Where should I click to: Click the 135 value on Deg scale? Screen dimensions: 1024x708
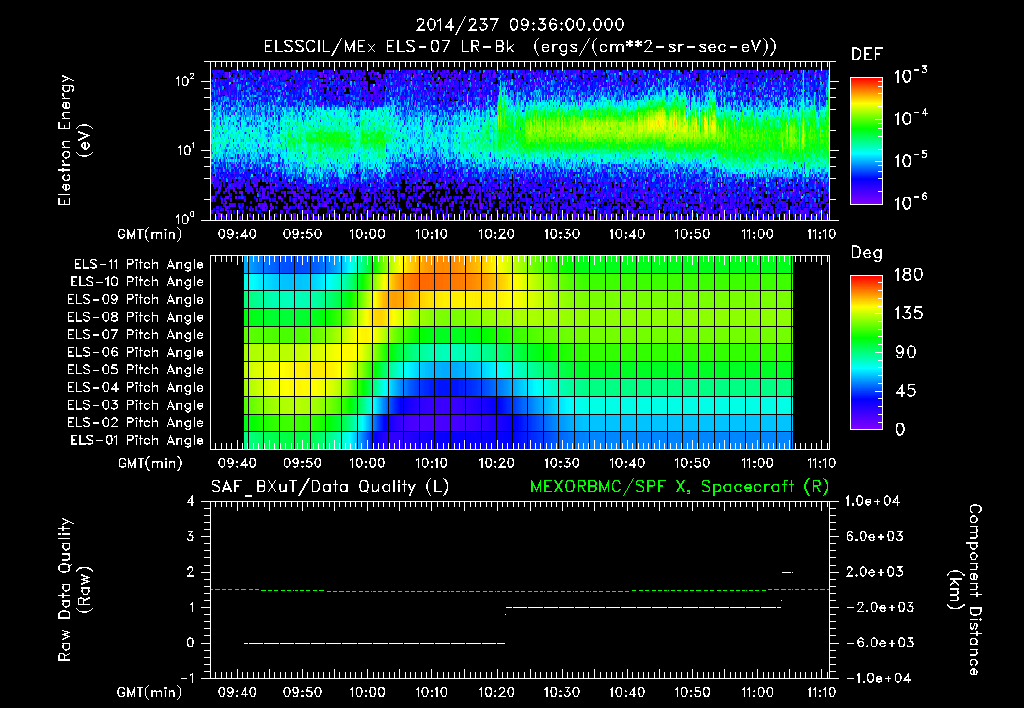point(908,314)
